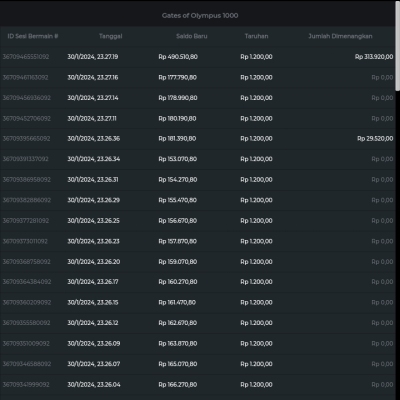Select balance 'Rp 154.270,80'
Viewport: 400px width, 400px height.
178,179
